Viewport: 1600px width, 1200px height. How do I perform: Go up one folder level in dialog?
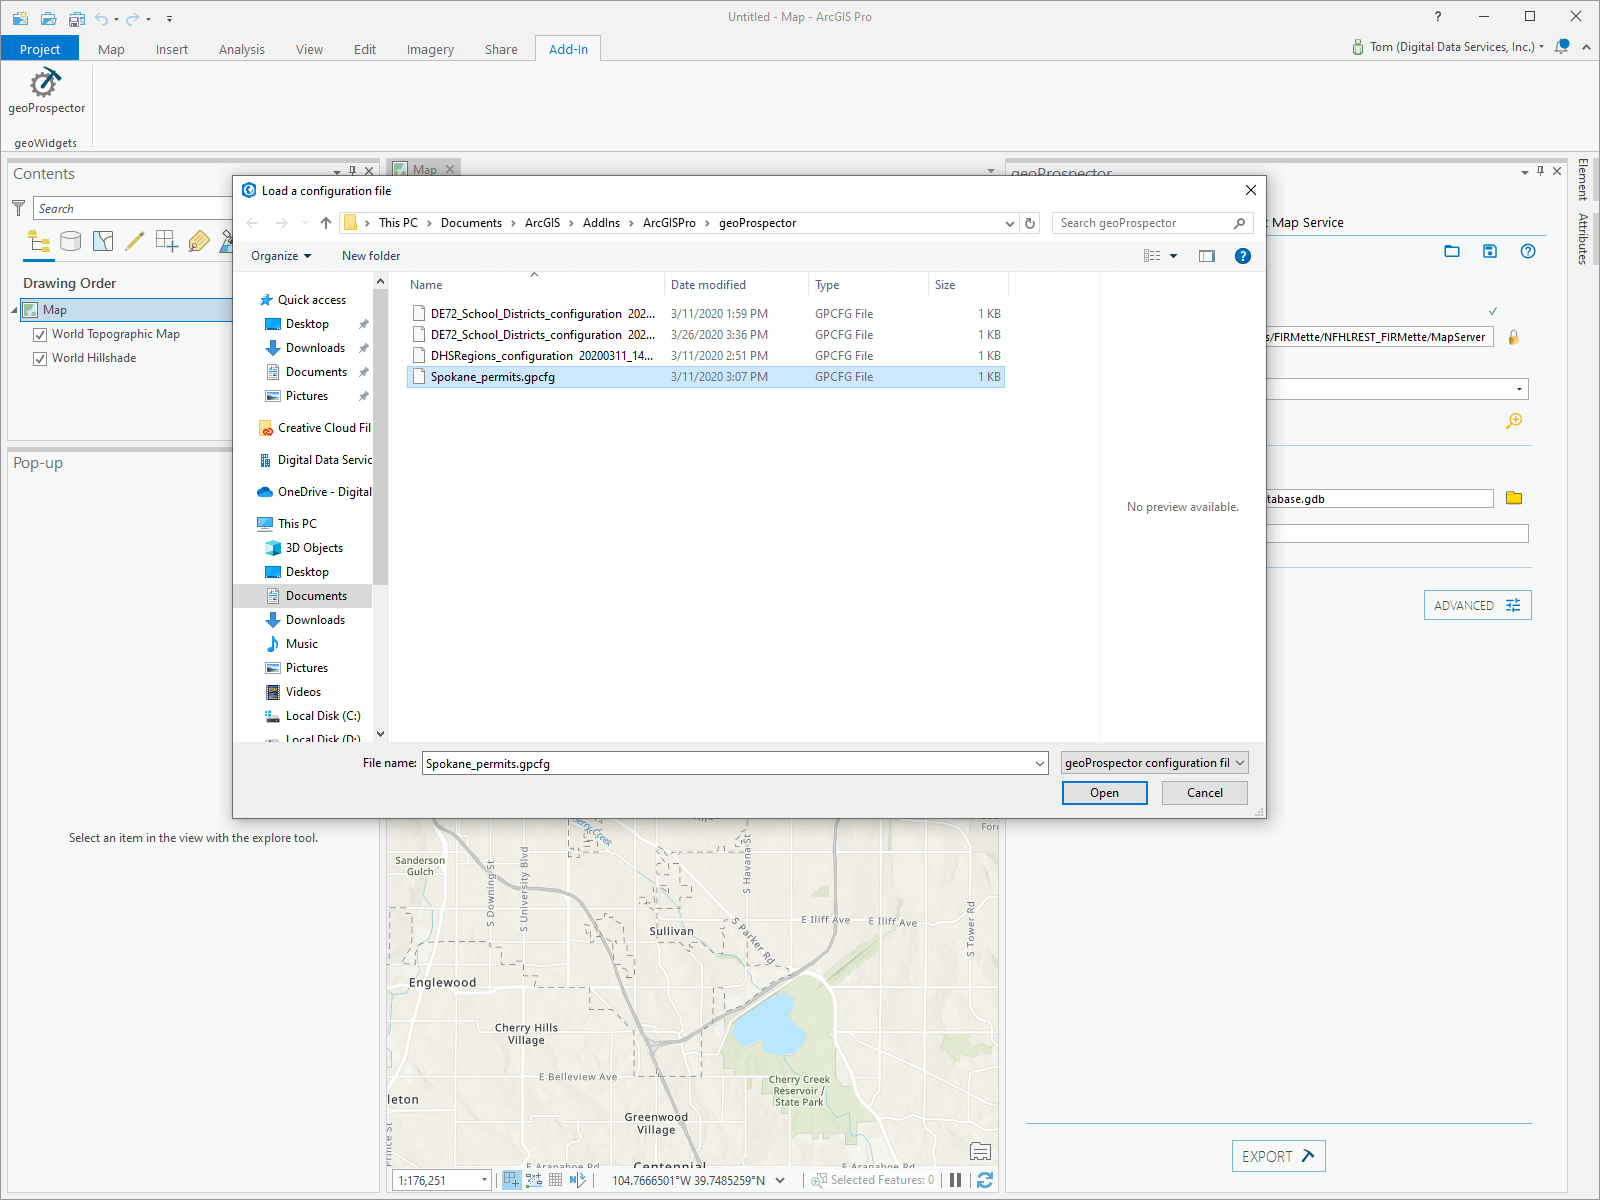pyautogui.click(x=326, y=223)
